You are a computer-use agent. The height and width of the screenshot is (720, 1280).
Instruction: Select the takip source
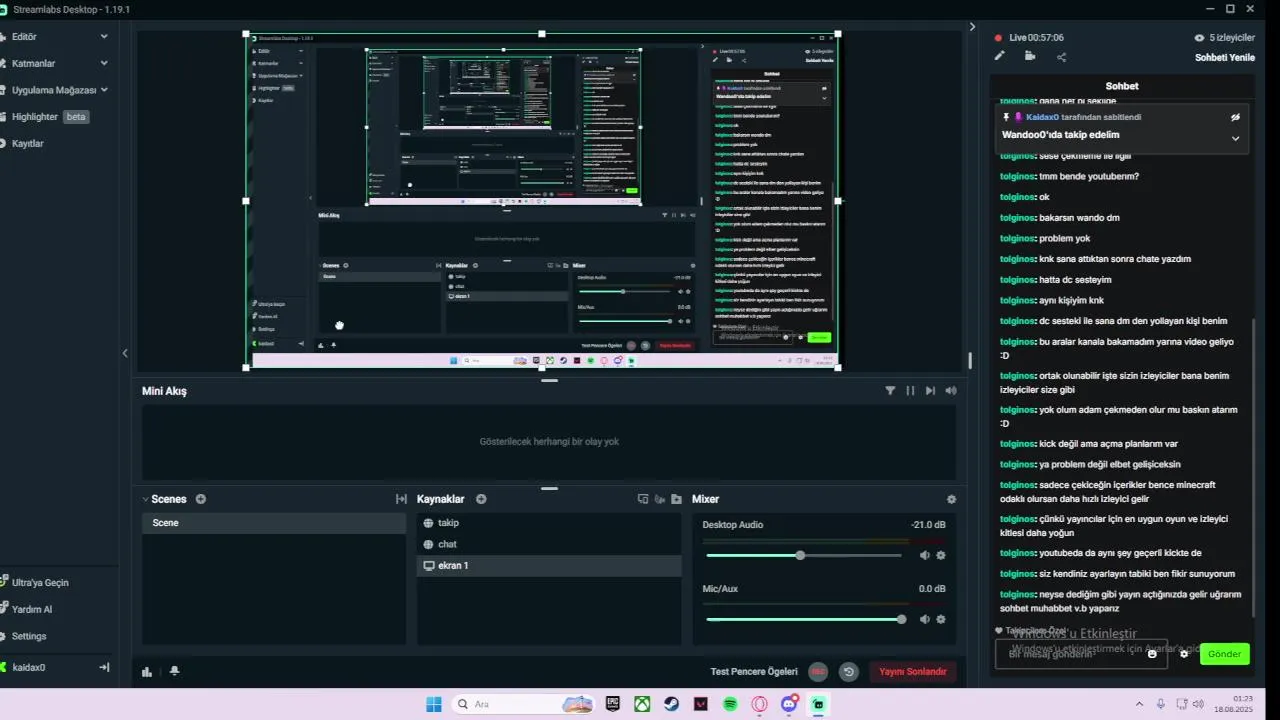(549, 523)
